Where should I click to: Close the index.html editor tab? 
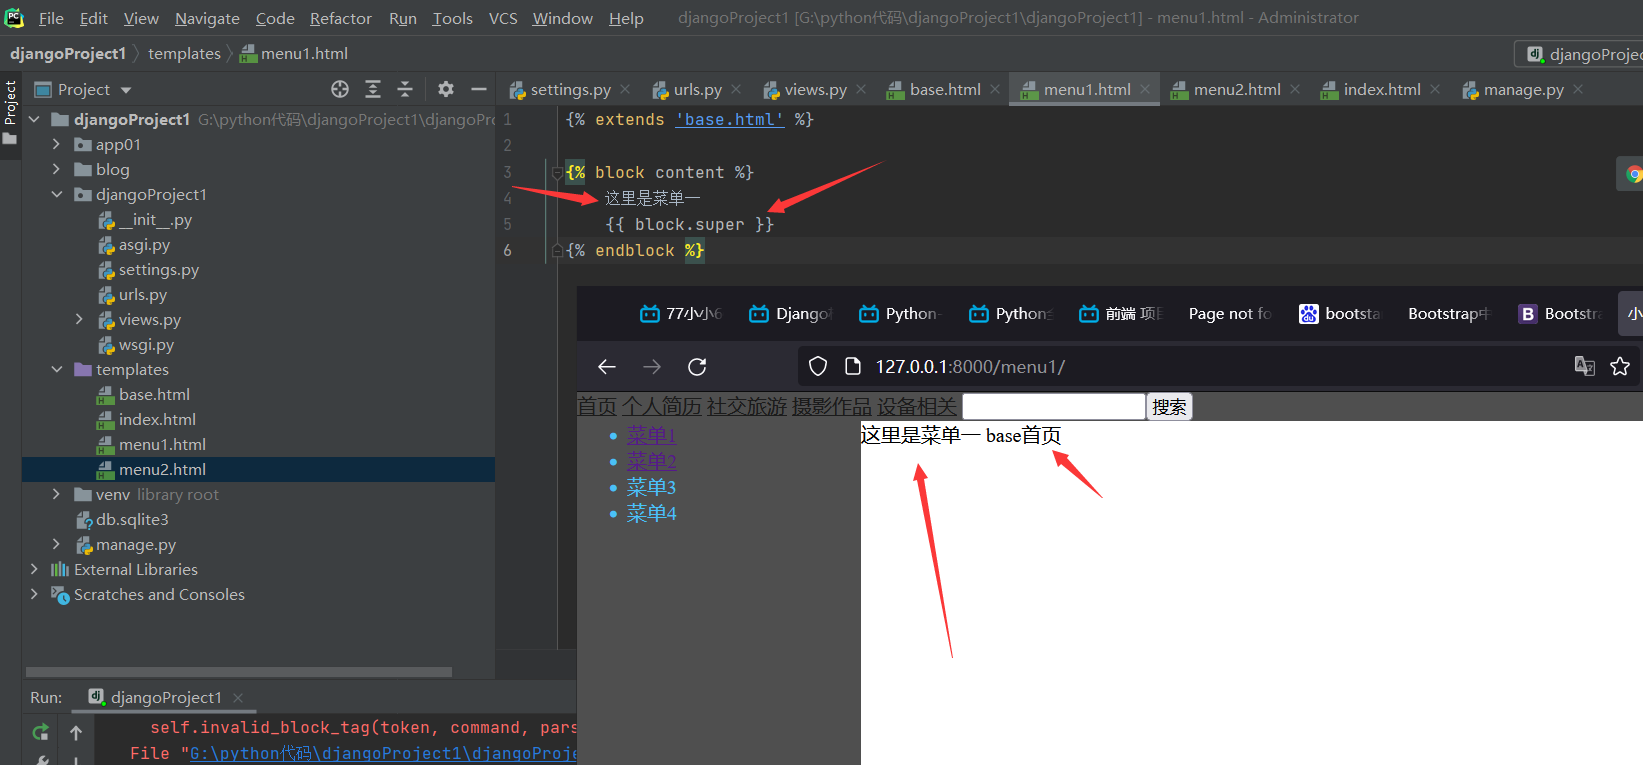(x=1435, y=89)
